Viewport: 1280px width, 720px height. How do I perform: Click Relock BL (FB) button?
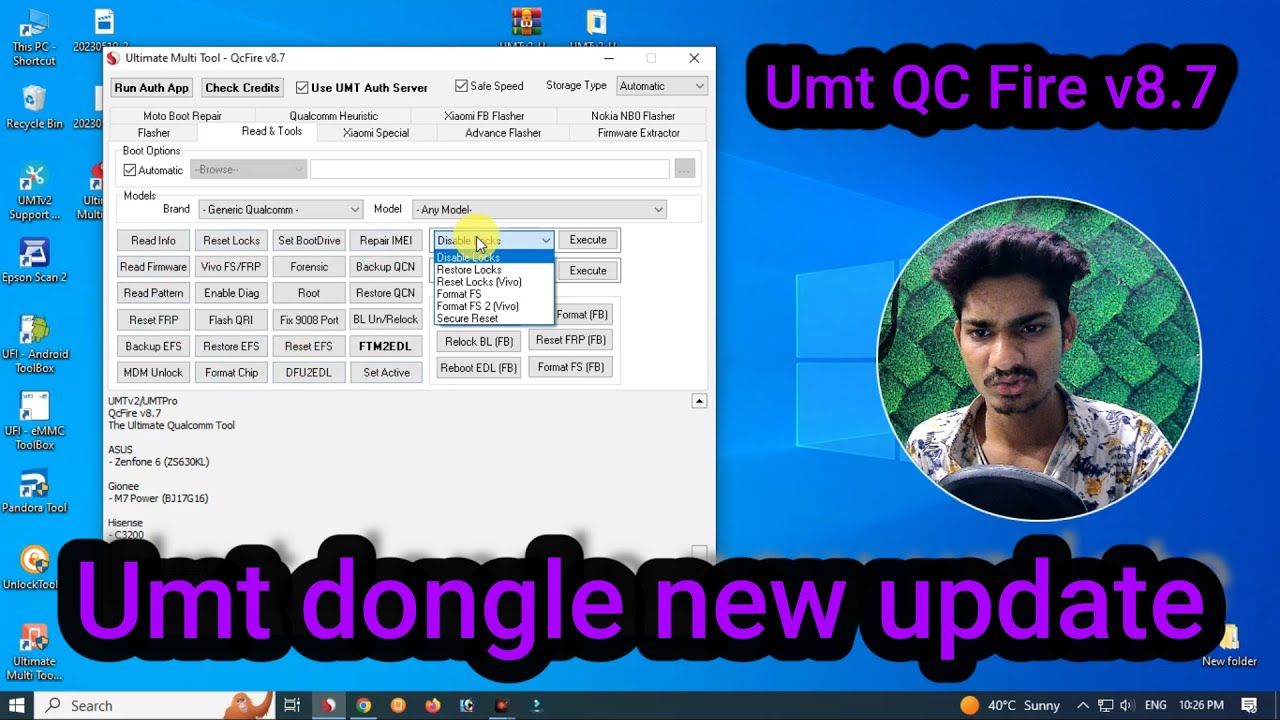click(x=479, y=341)
